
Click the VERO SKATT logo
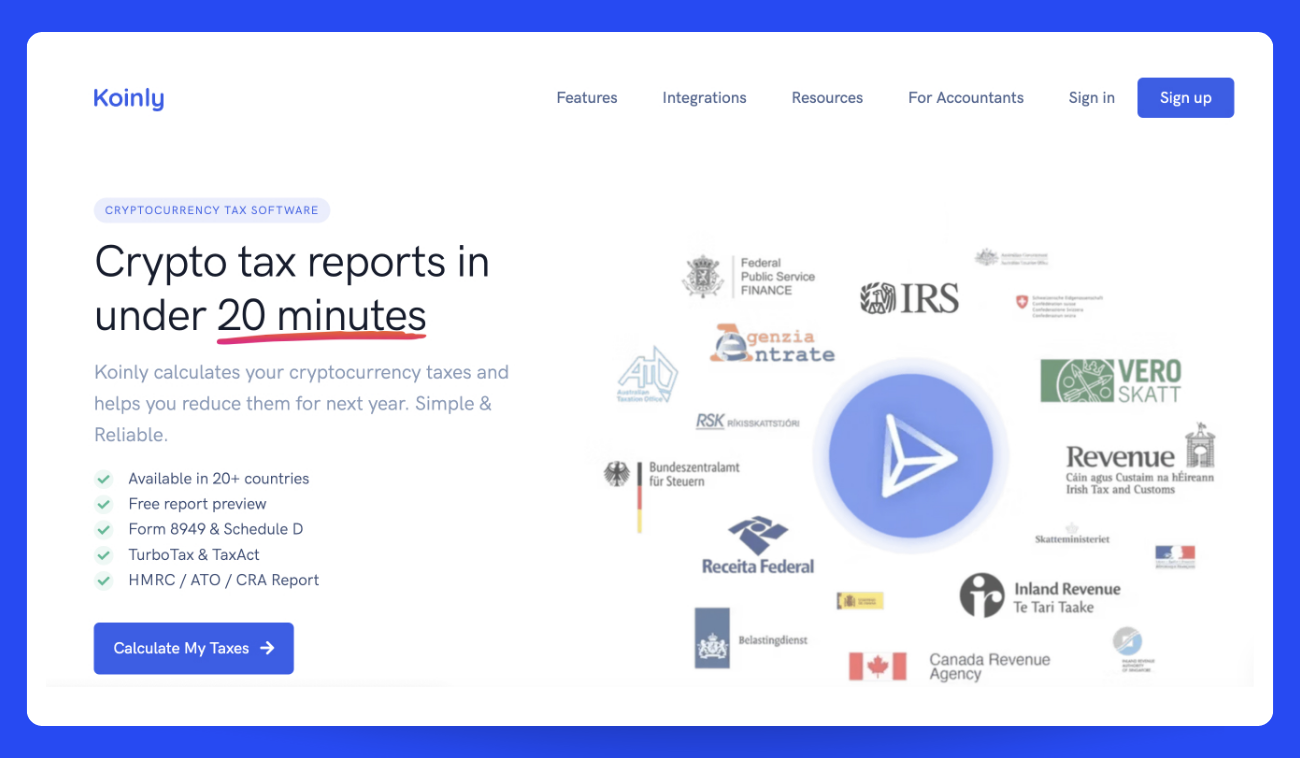[x=1111, y=381]
